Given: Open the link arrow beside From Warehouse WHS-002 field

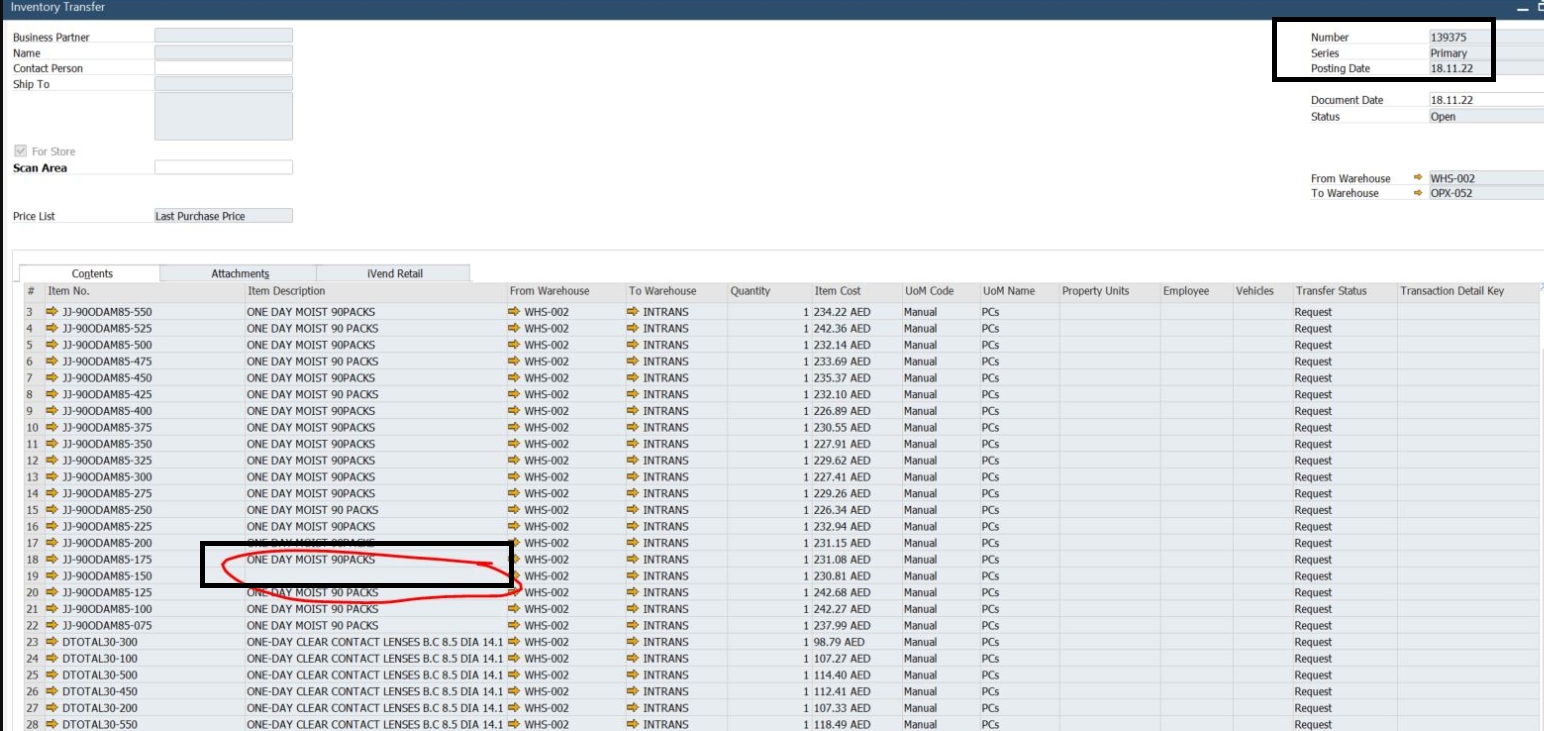Looking at the screenshot, I should click(x=1418, y=178).
